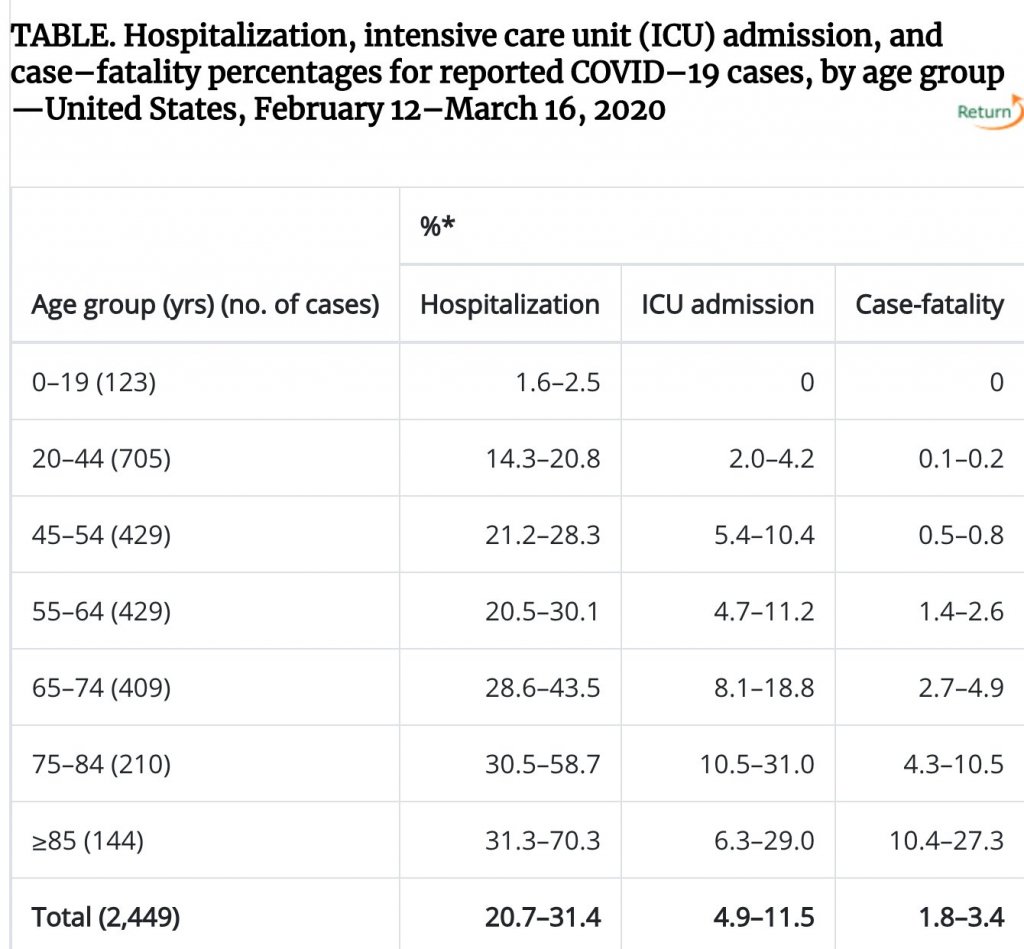The image size is (1024, 949).
Task: Select the 75–84 (210) row label
Action: [101, 765]
